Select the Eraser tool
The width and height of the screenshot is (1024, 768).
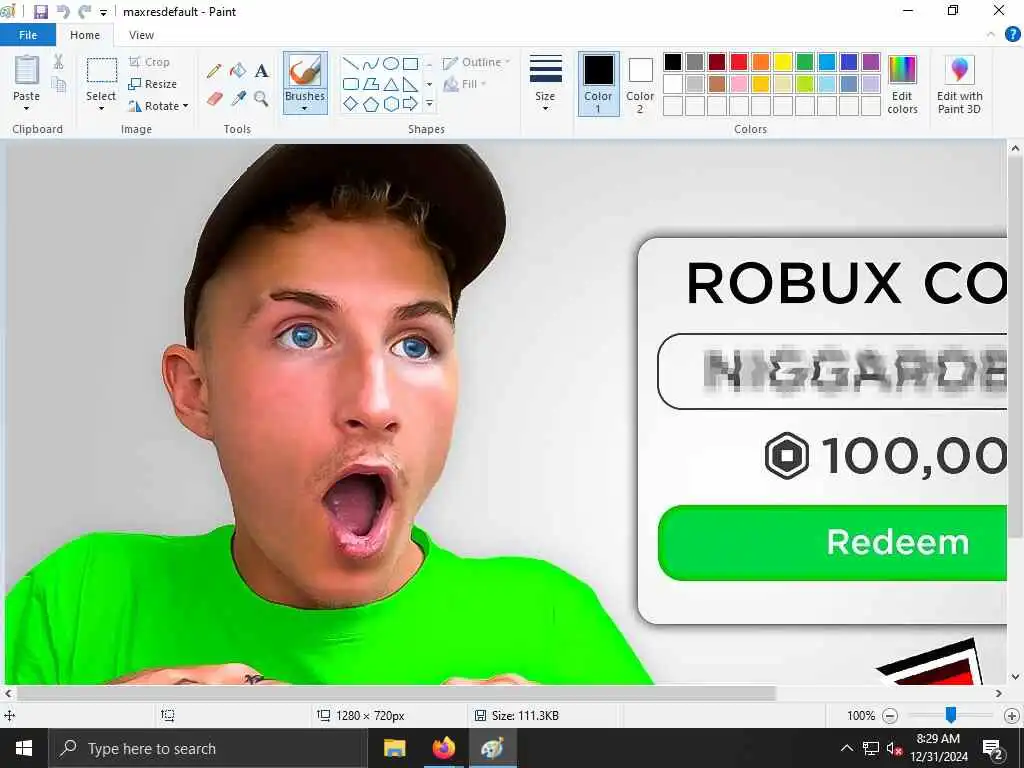214,99
